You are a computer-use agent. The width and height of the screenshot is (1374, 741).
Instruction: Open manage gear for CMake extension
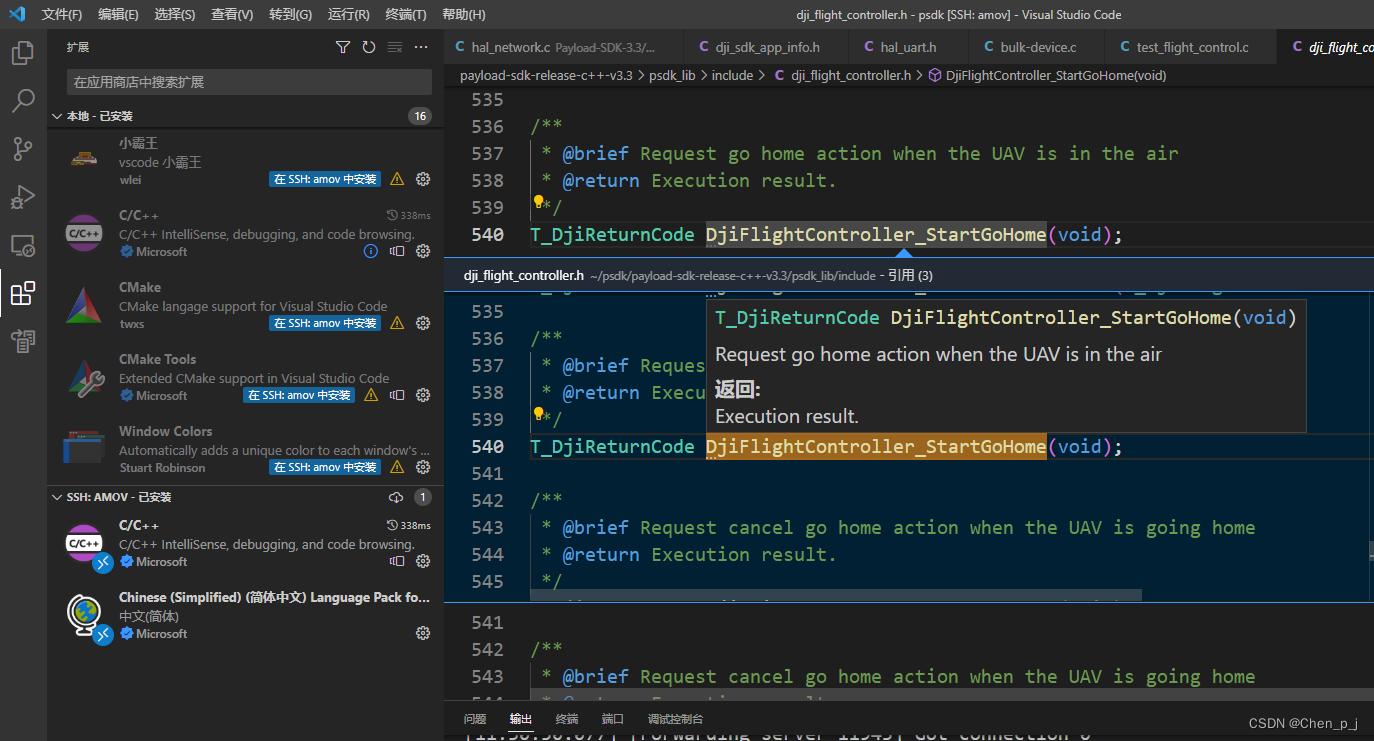coord(423,323)
